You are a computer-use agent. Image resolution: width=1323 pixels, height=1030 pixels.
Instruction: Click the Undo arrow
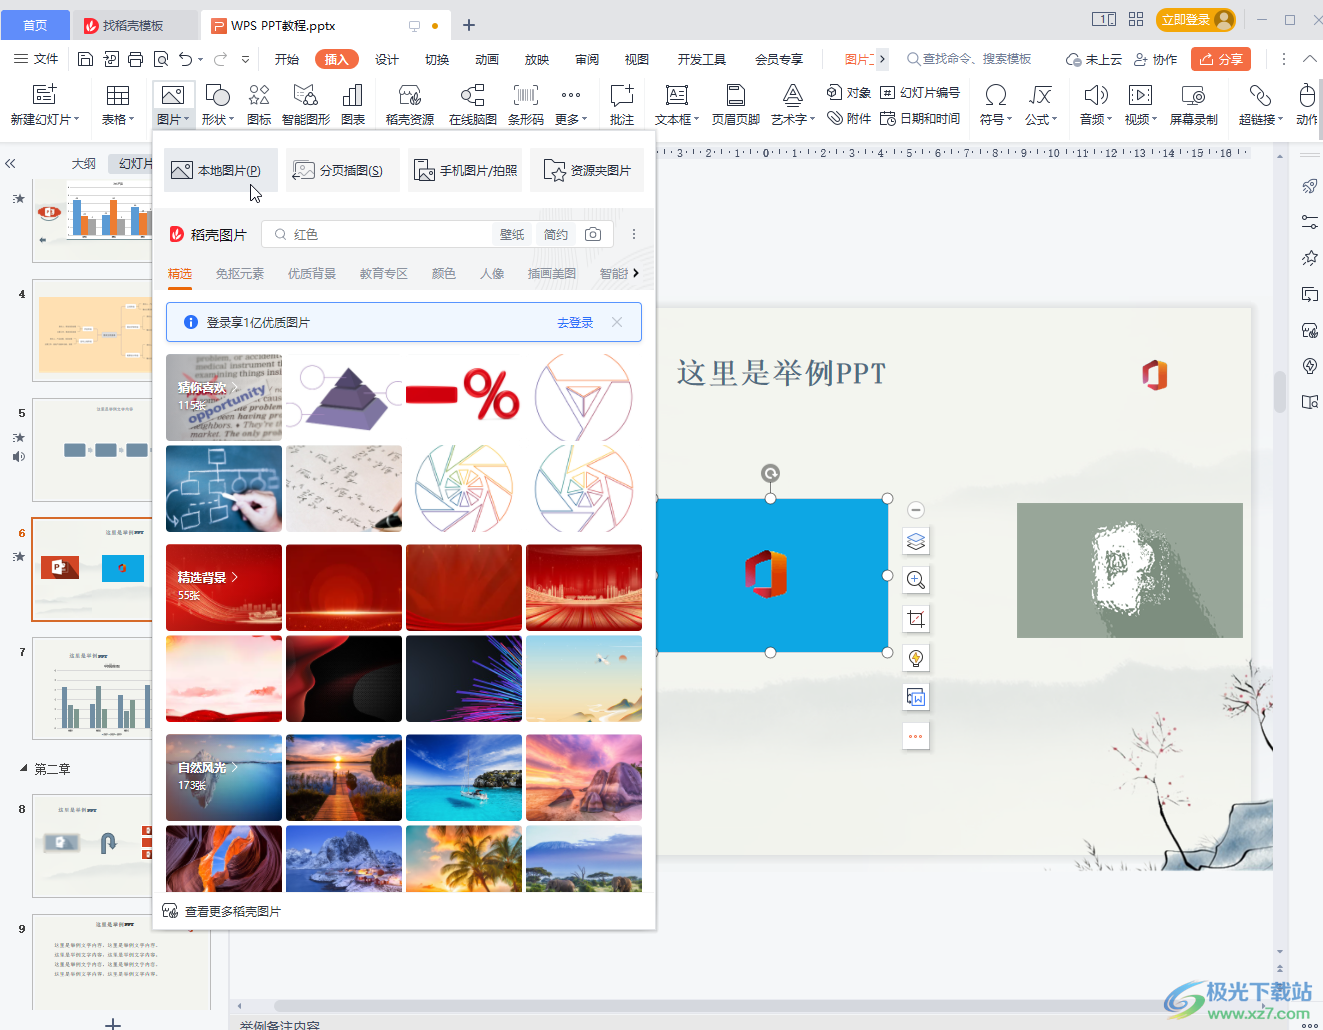185,59
